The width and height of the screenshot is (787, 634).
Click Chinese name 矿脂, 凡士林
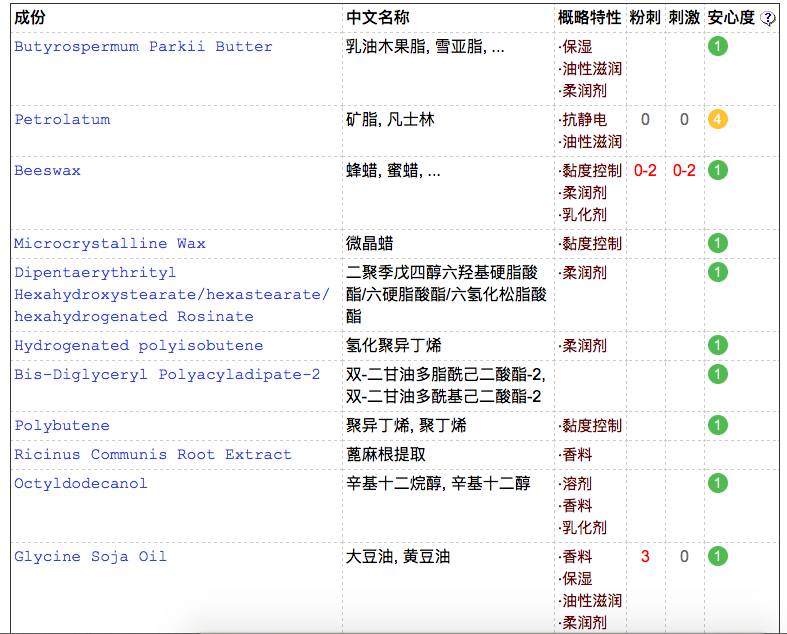(390, 119)
